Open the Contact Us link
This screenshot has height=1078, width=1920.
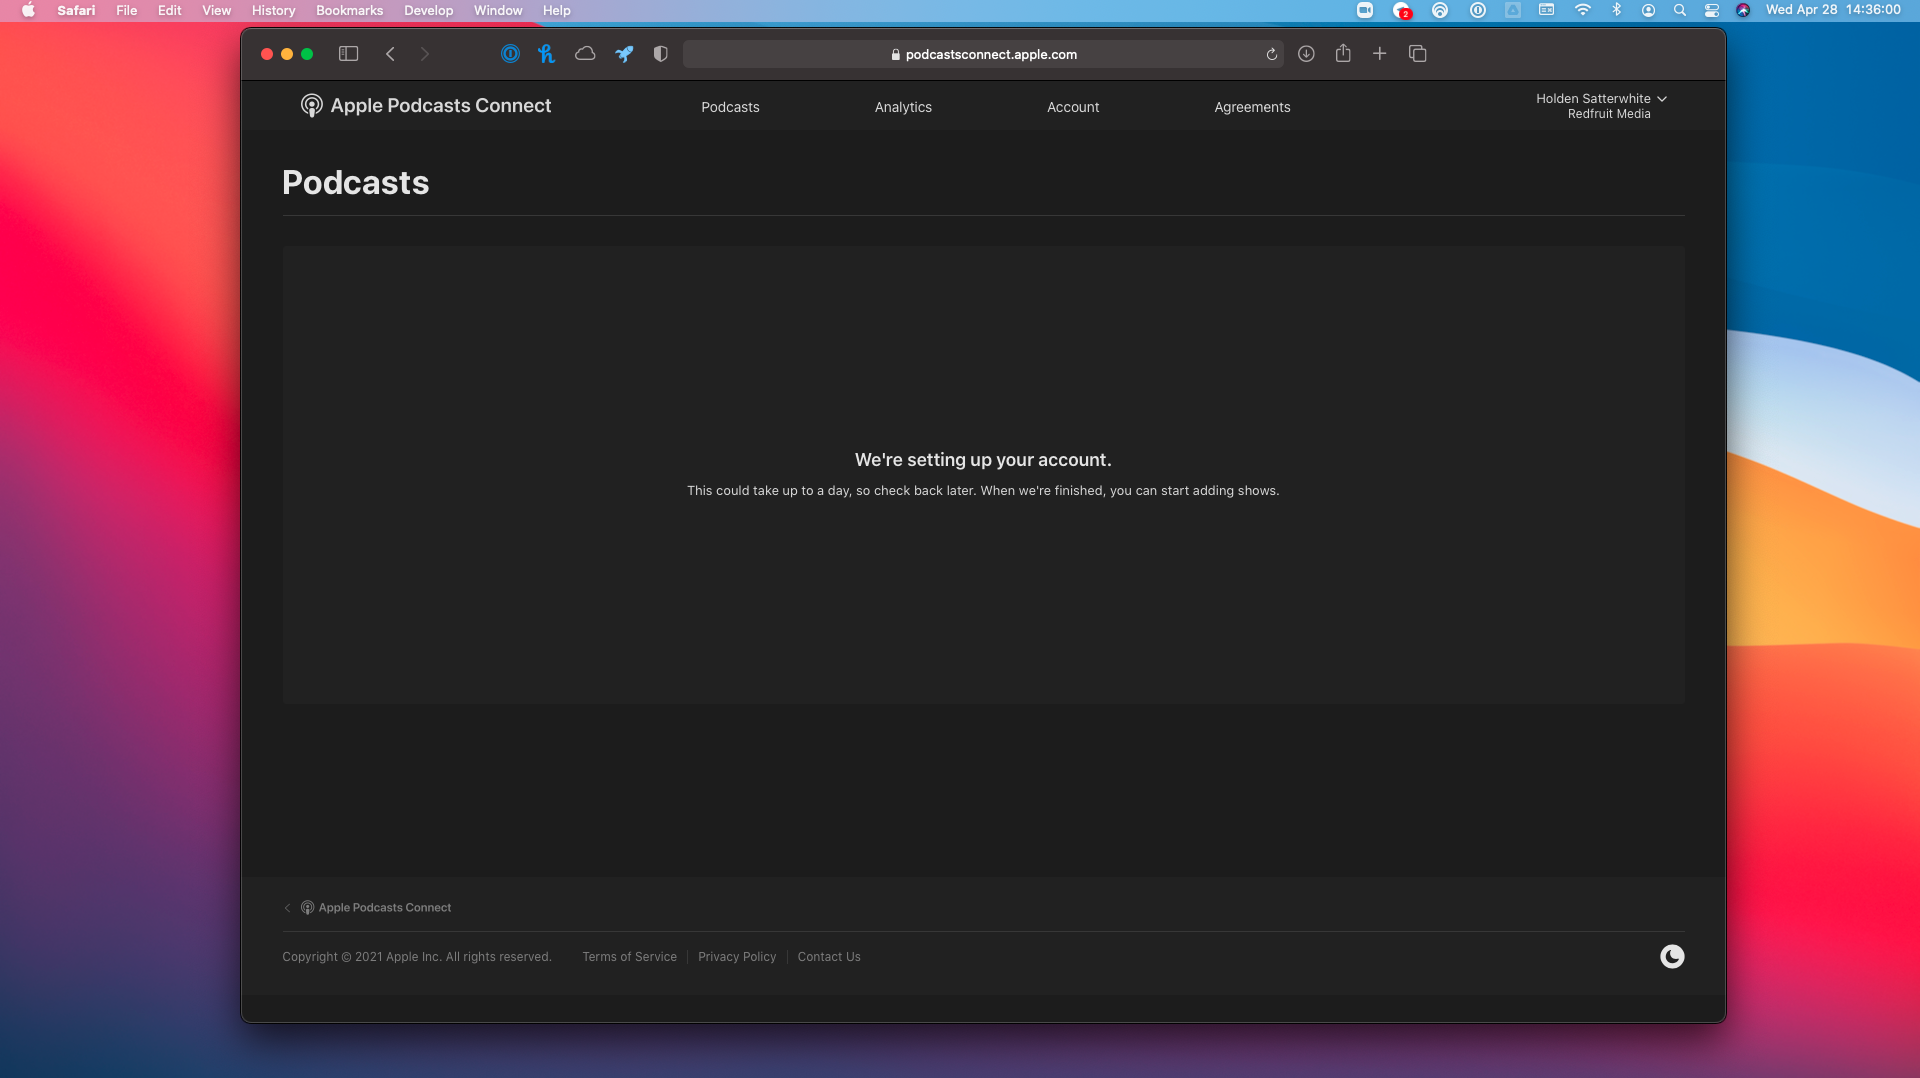[829, 957]
